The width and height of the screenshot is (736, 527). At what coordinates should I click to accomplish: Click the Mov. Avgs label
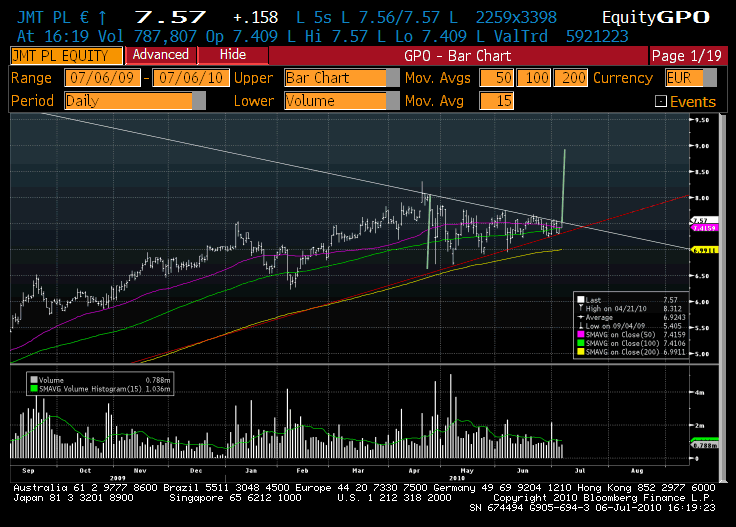tap(437, 78)
